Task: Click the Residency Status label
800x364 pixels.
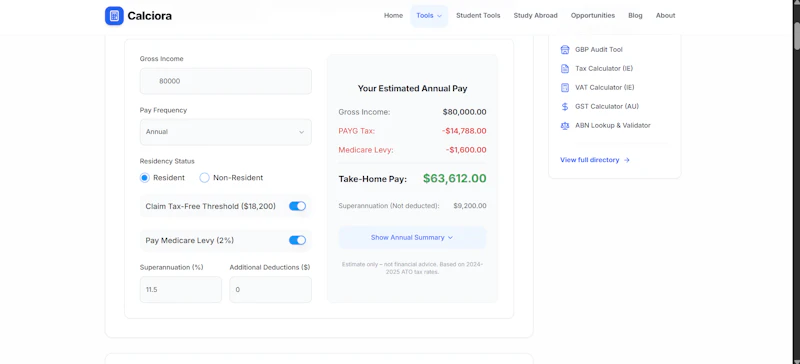Action: click(x=167, y=161)
